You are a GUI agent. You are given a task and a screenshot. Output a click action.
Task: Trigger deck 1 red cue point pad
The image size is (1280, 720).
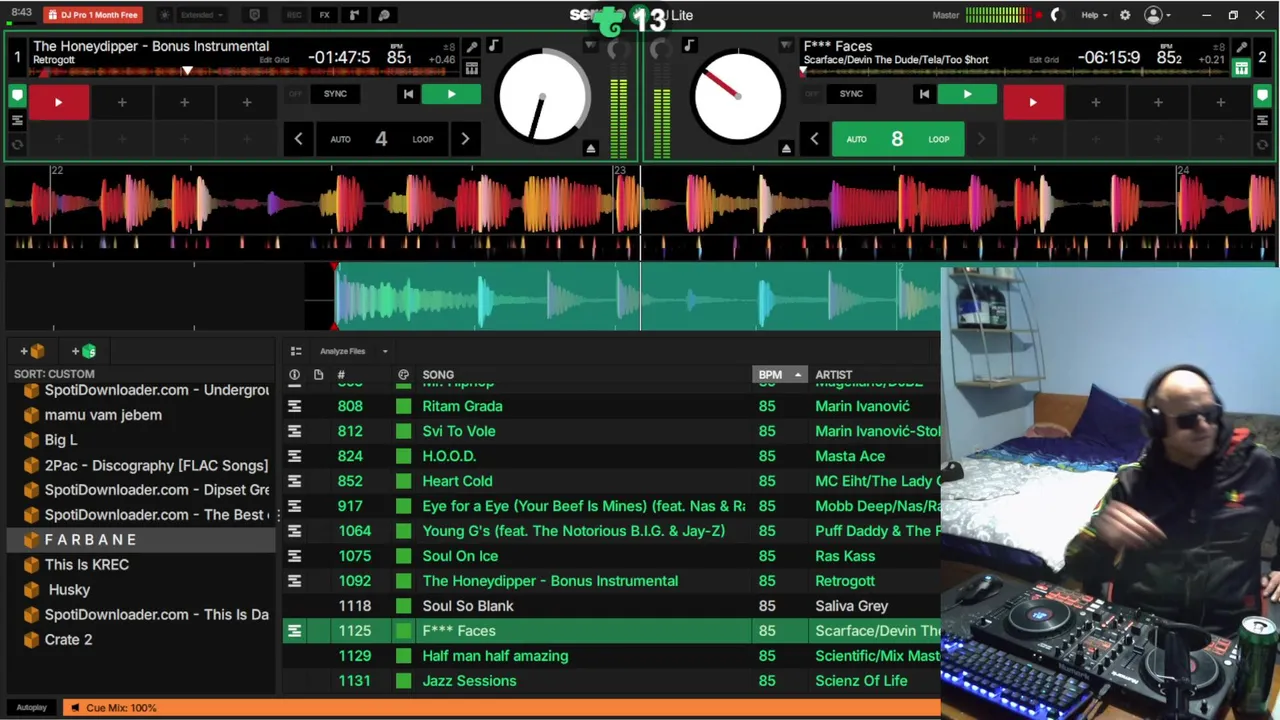[x=58, y=102]
